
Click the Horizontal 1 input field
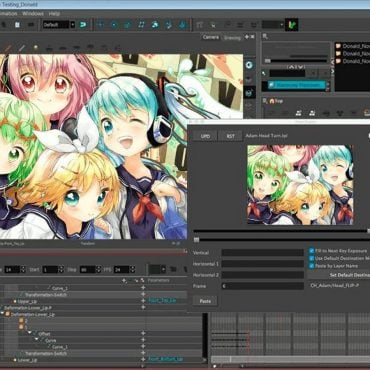click(263, 264)
